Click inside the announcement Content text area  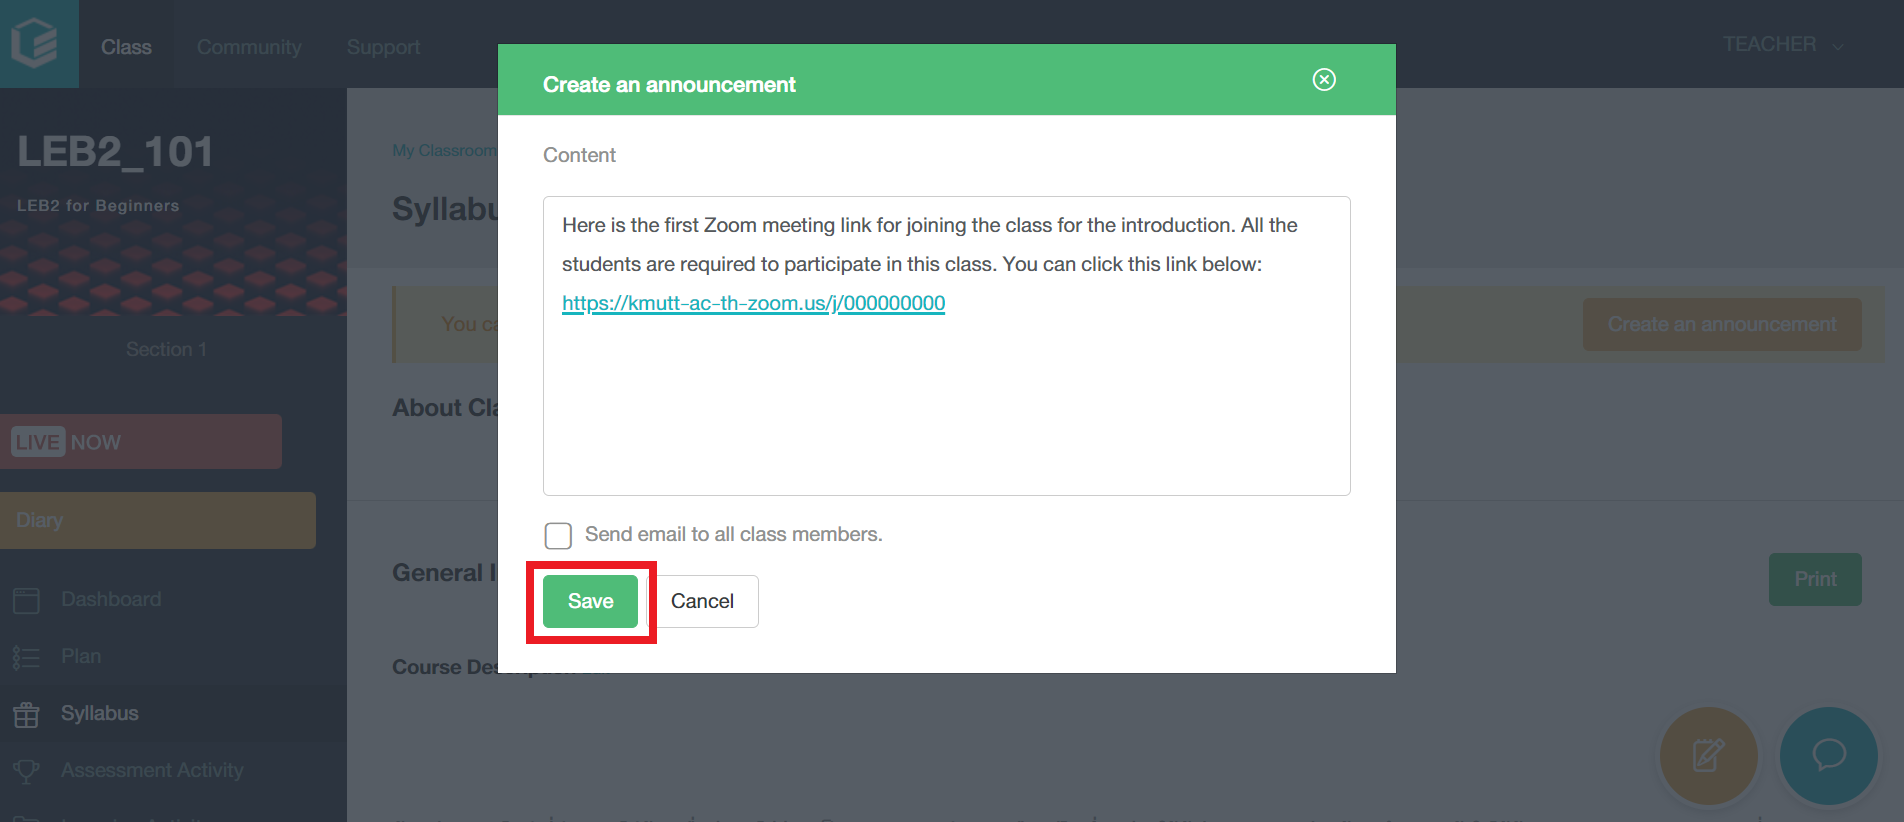coord(947,346)
